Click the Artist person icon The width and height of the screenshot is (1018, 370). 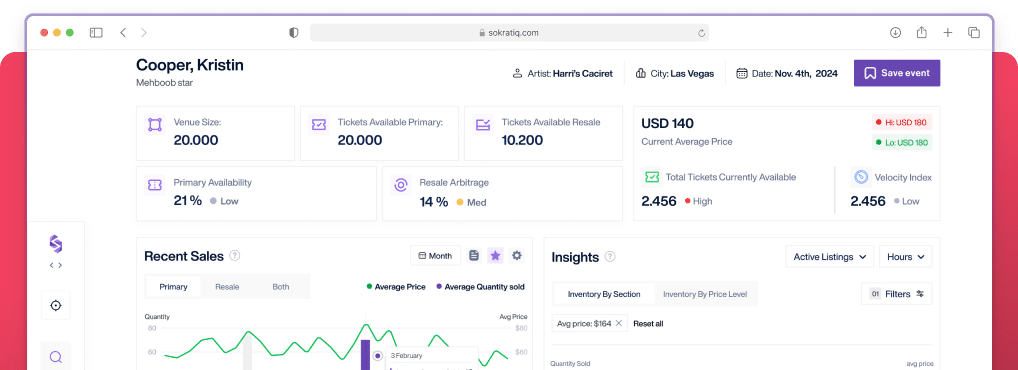coord(517,73)
